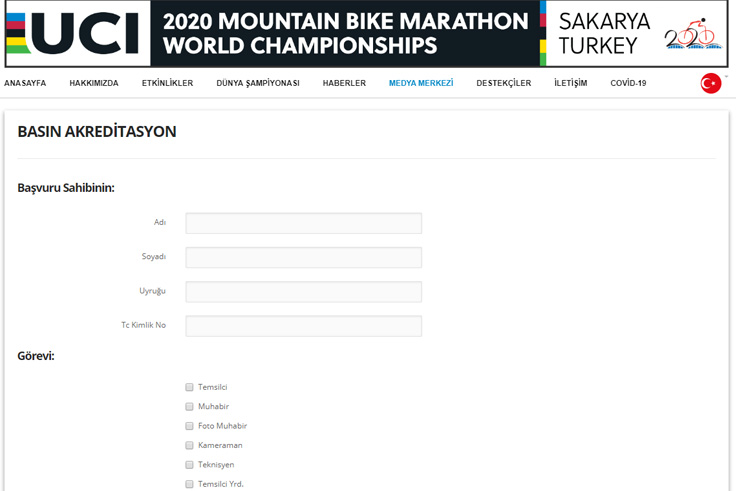The image size is (736, 491).
Task: Check the Temsilci checkbox
Action: (189, 387)
